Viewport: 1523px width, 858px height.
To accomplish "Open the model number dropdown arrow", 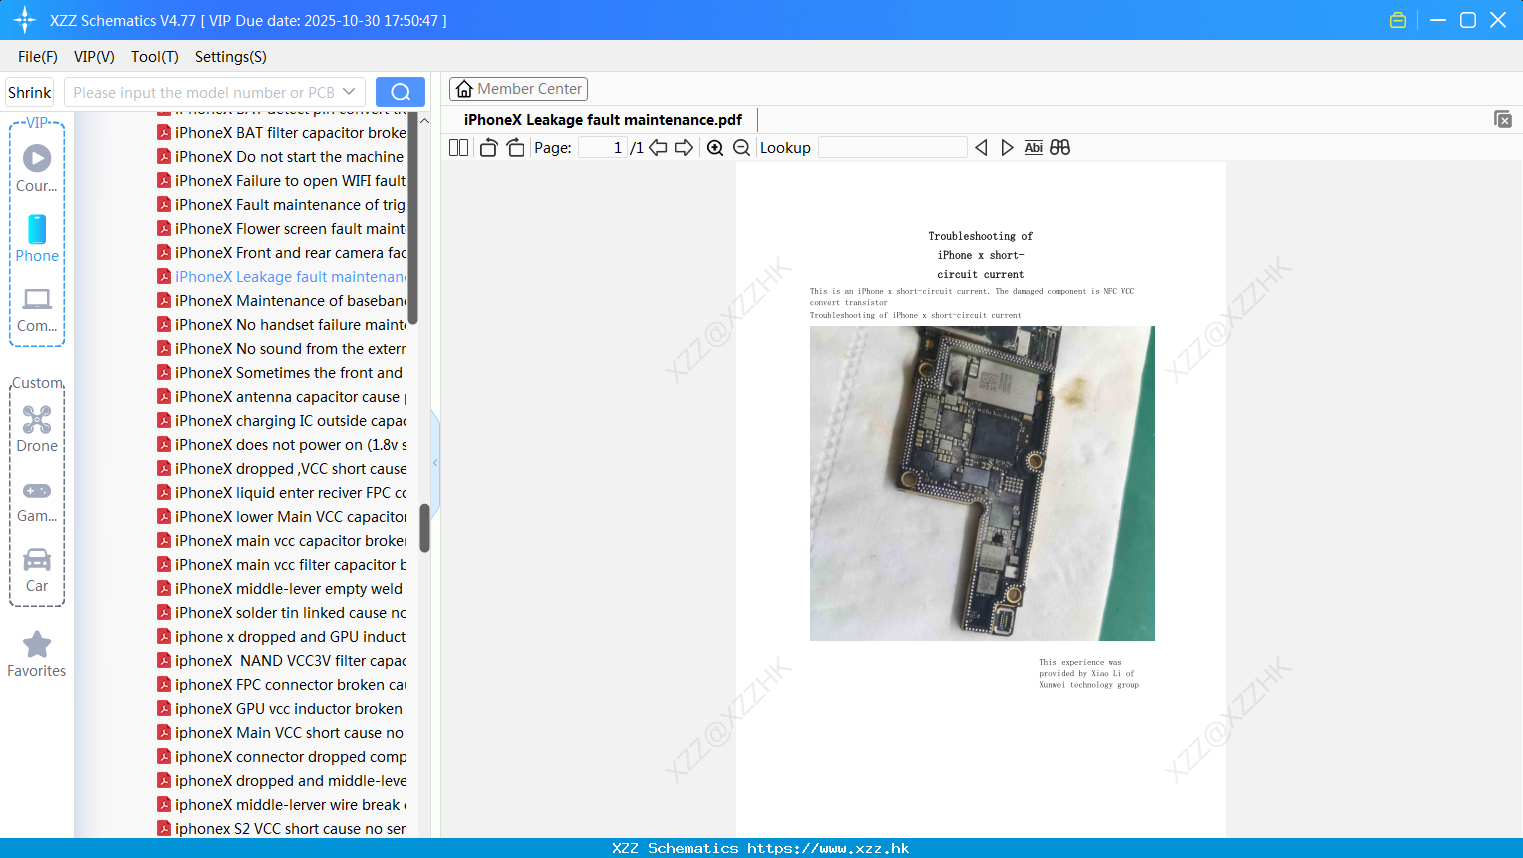I will 349,92.
